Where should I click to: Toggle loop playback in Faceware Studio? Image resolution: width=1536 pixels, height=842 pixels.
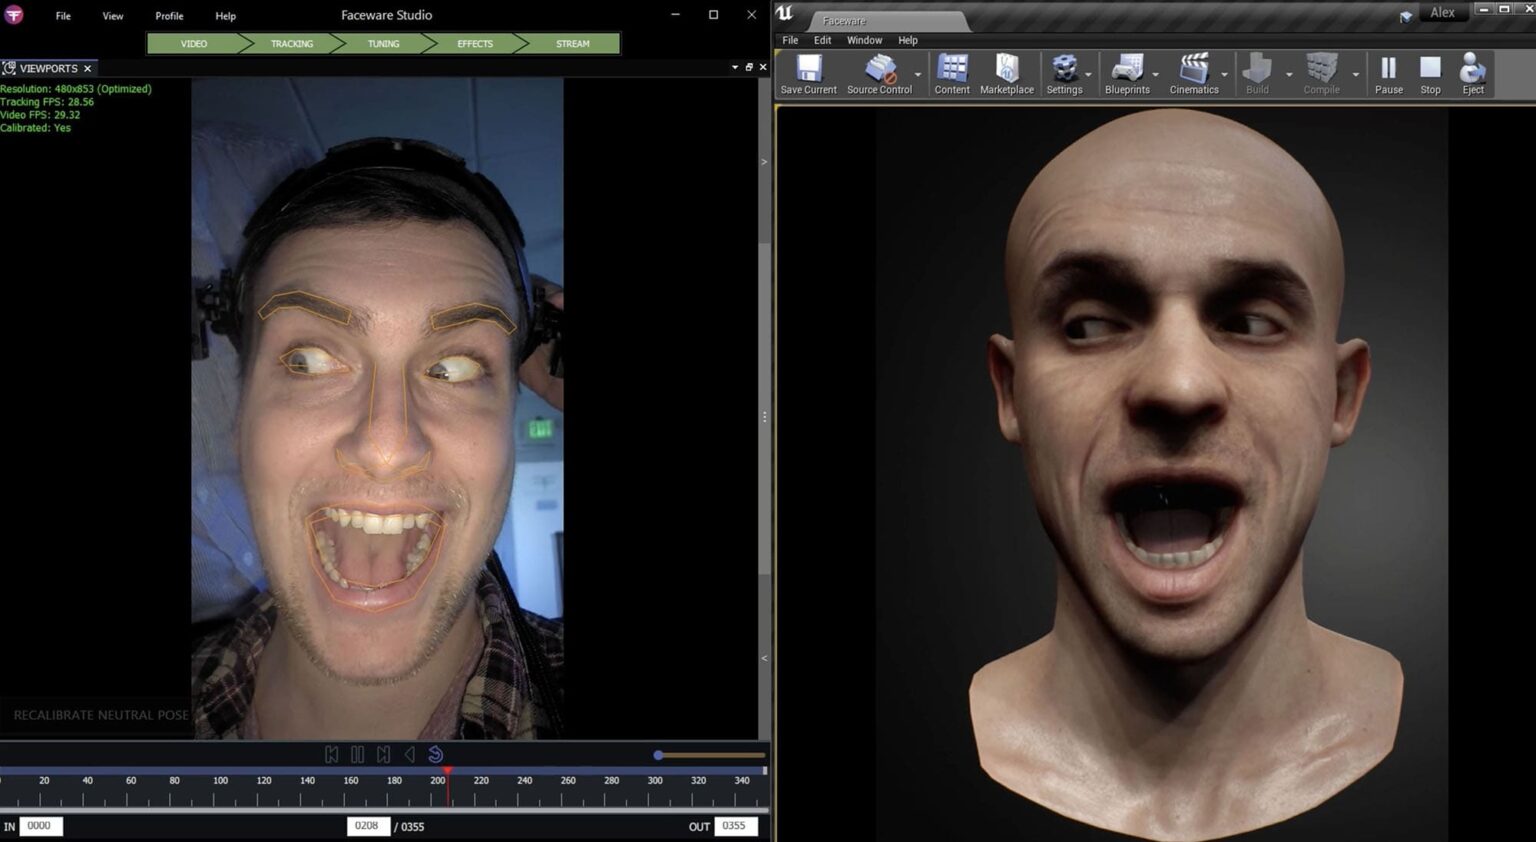(434, 754)
